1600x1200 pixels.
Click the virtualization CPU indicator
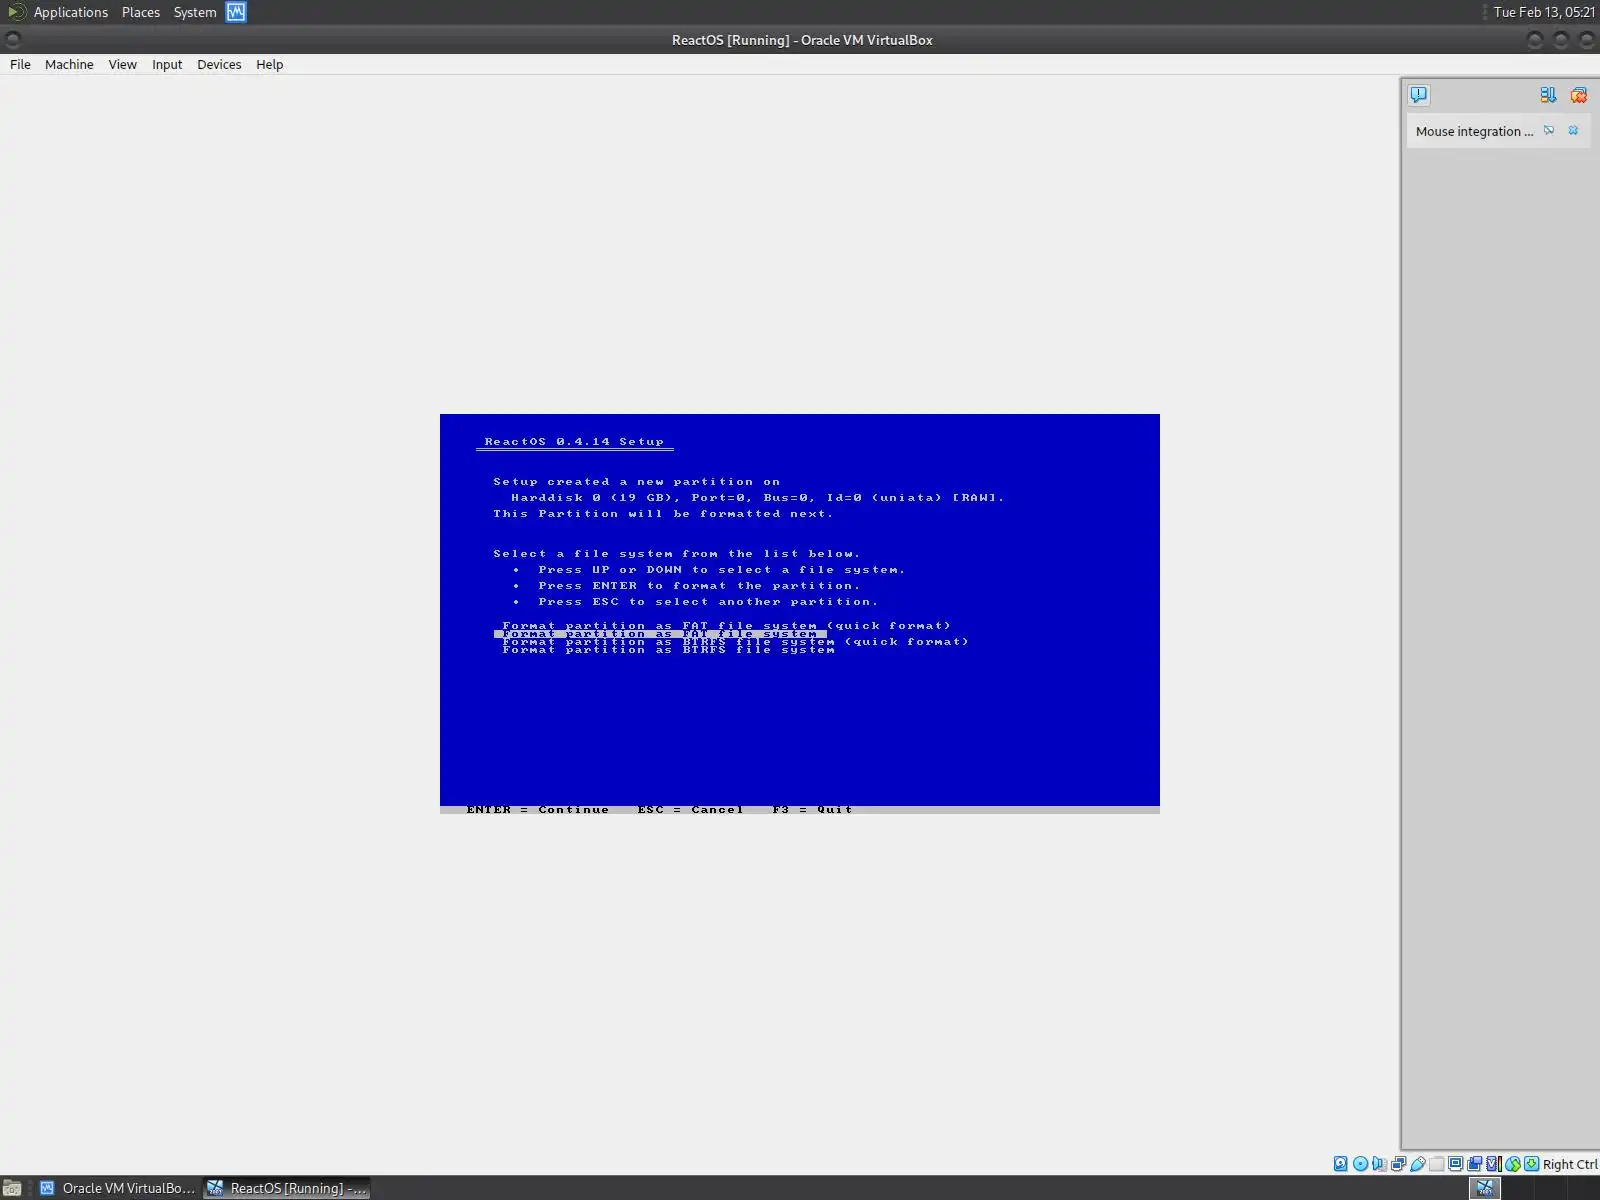coord(1494,1164)
